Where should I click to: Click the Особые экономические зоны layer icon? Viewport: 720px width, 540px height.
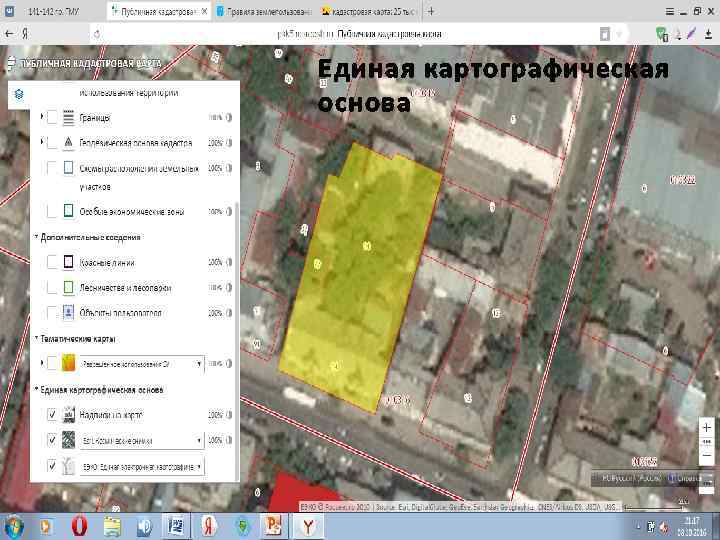tap(68, 211)
